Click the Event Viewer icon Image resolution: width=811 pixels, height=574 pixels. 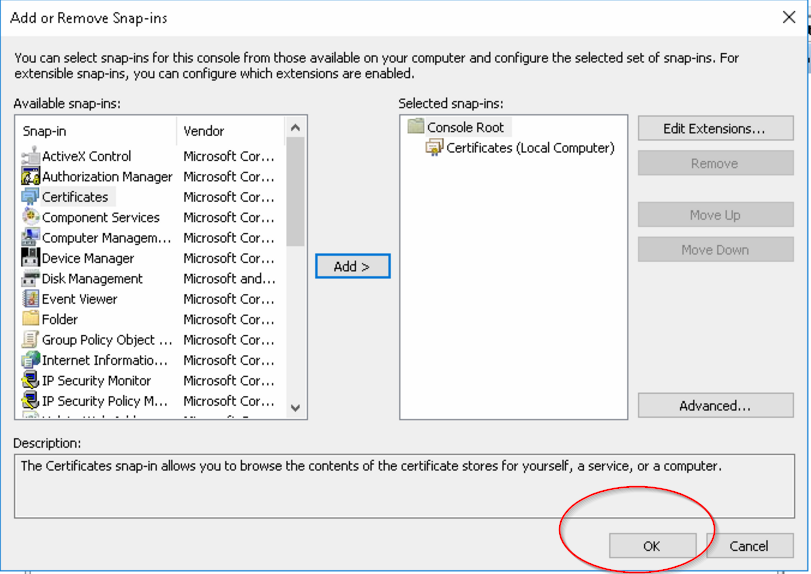click(31, 298)
